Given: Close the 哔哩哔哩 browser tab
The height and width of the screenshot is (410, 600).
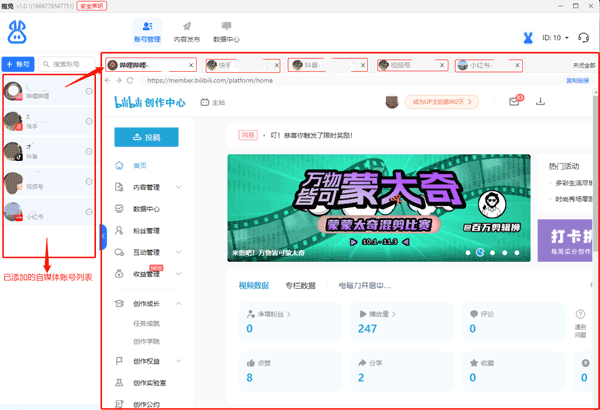Looking at the screenshot, I should [191, 65].
